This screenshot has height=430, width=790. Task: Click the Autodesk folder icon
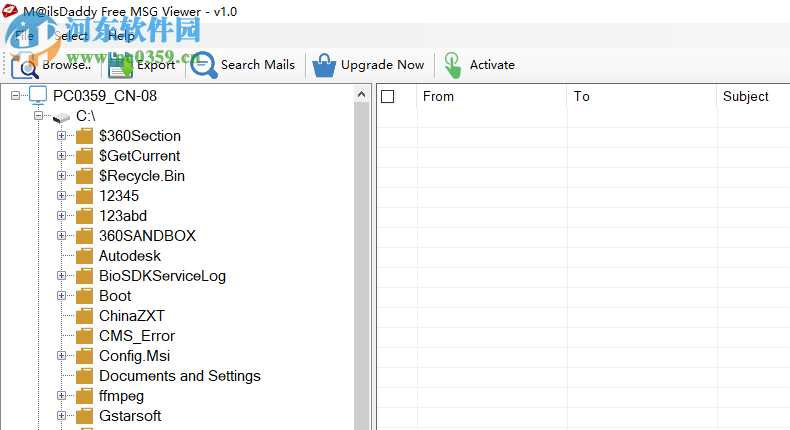84,256
